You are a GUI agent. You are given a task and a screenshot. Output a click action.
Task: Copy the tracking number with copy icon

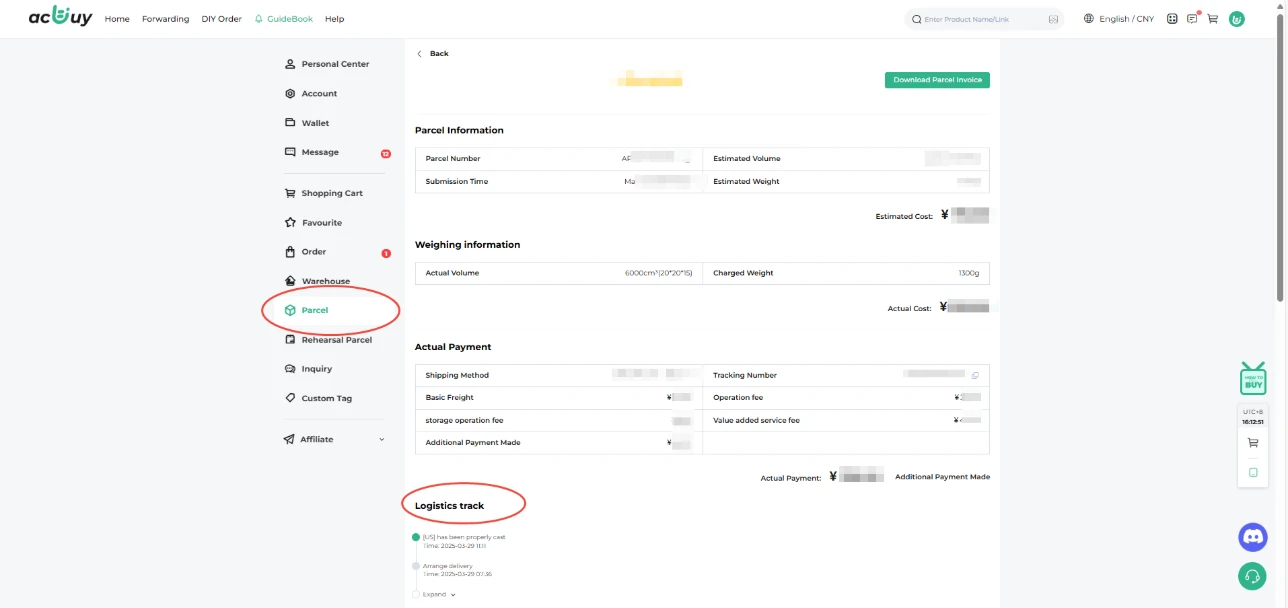coord(975,375)
